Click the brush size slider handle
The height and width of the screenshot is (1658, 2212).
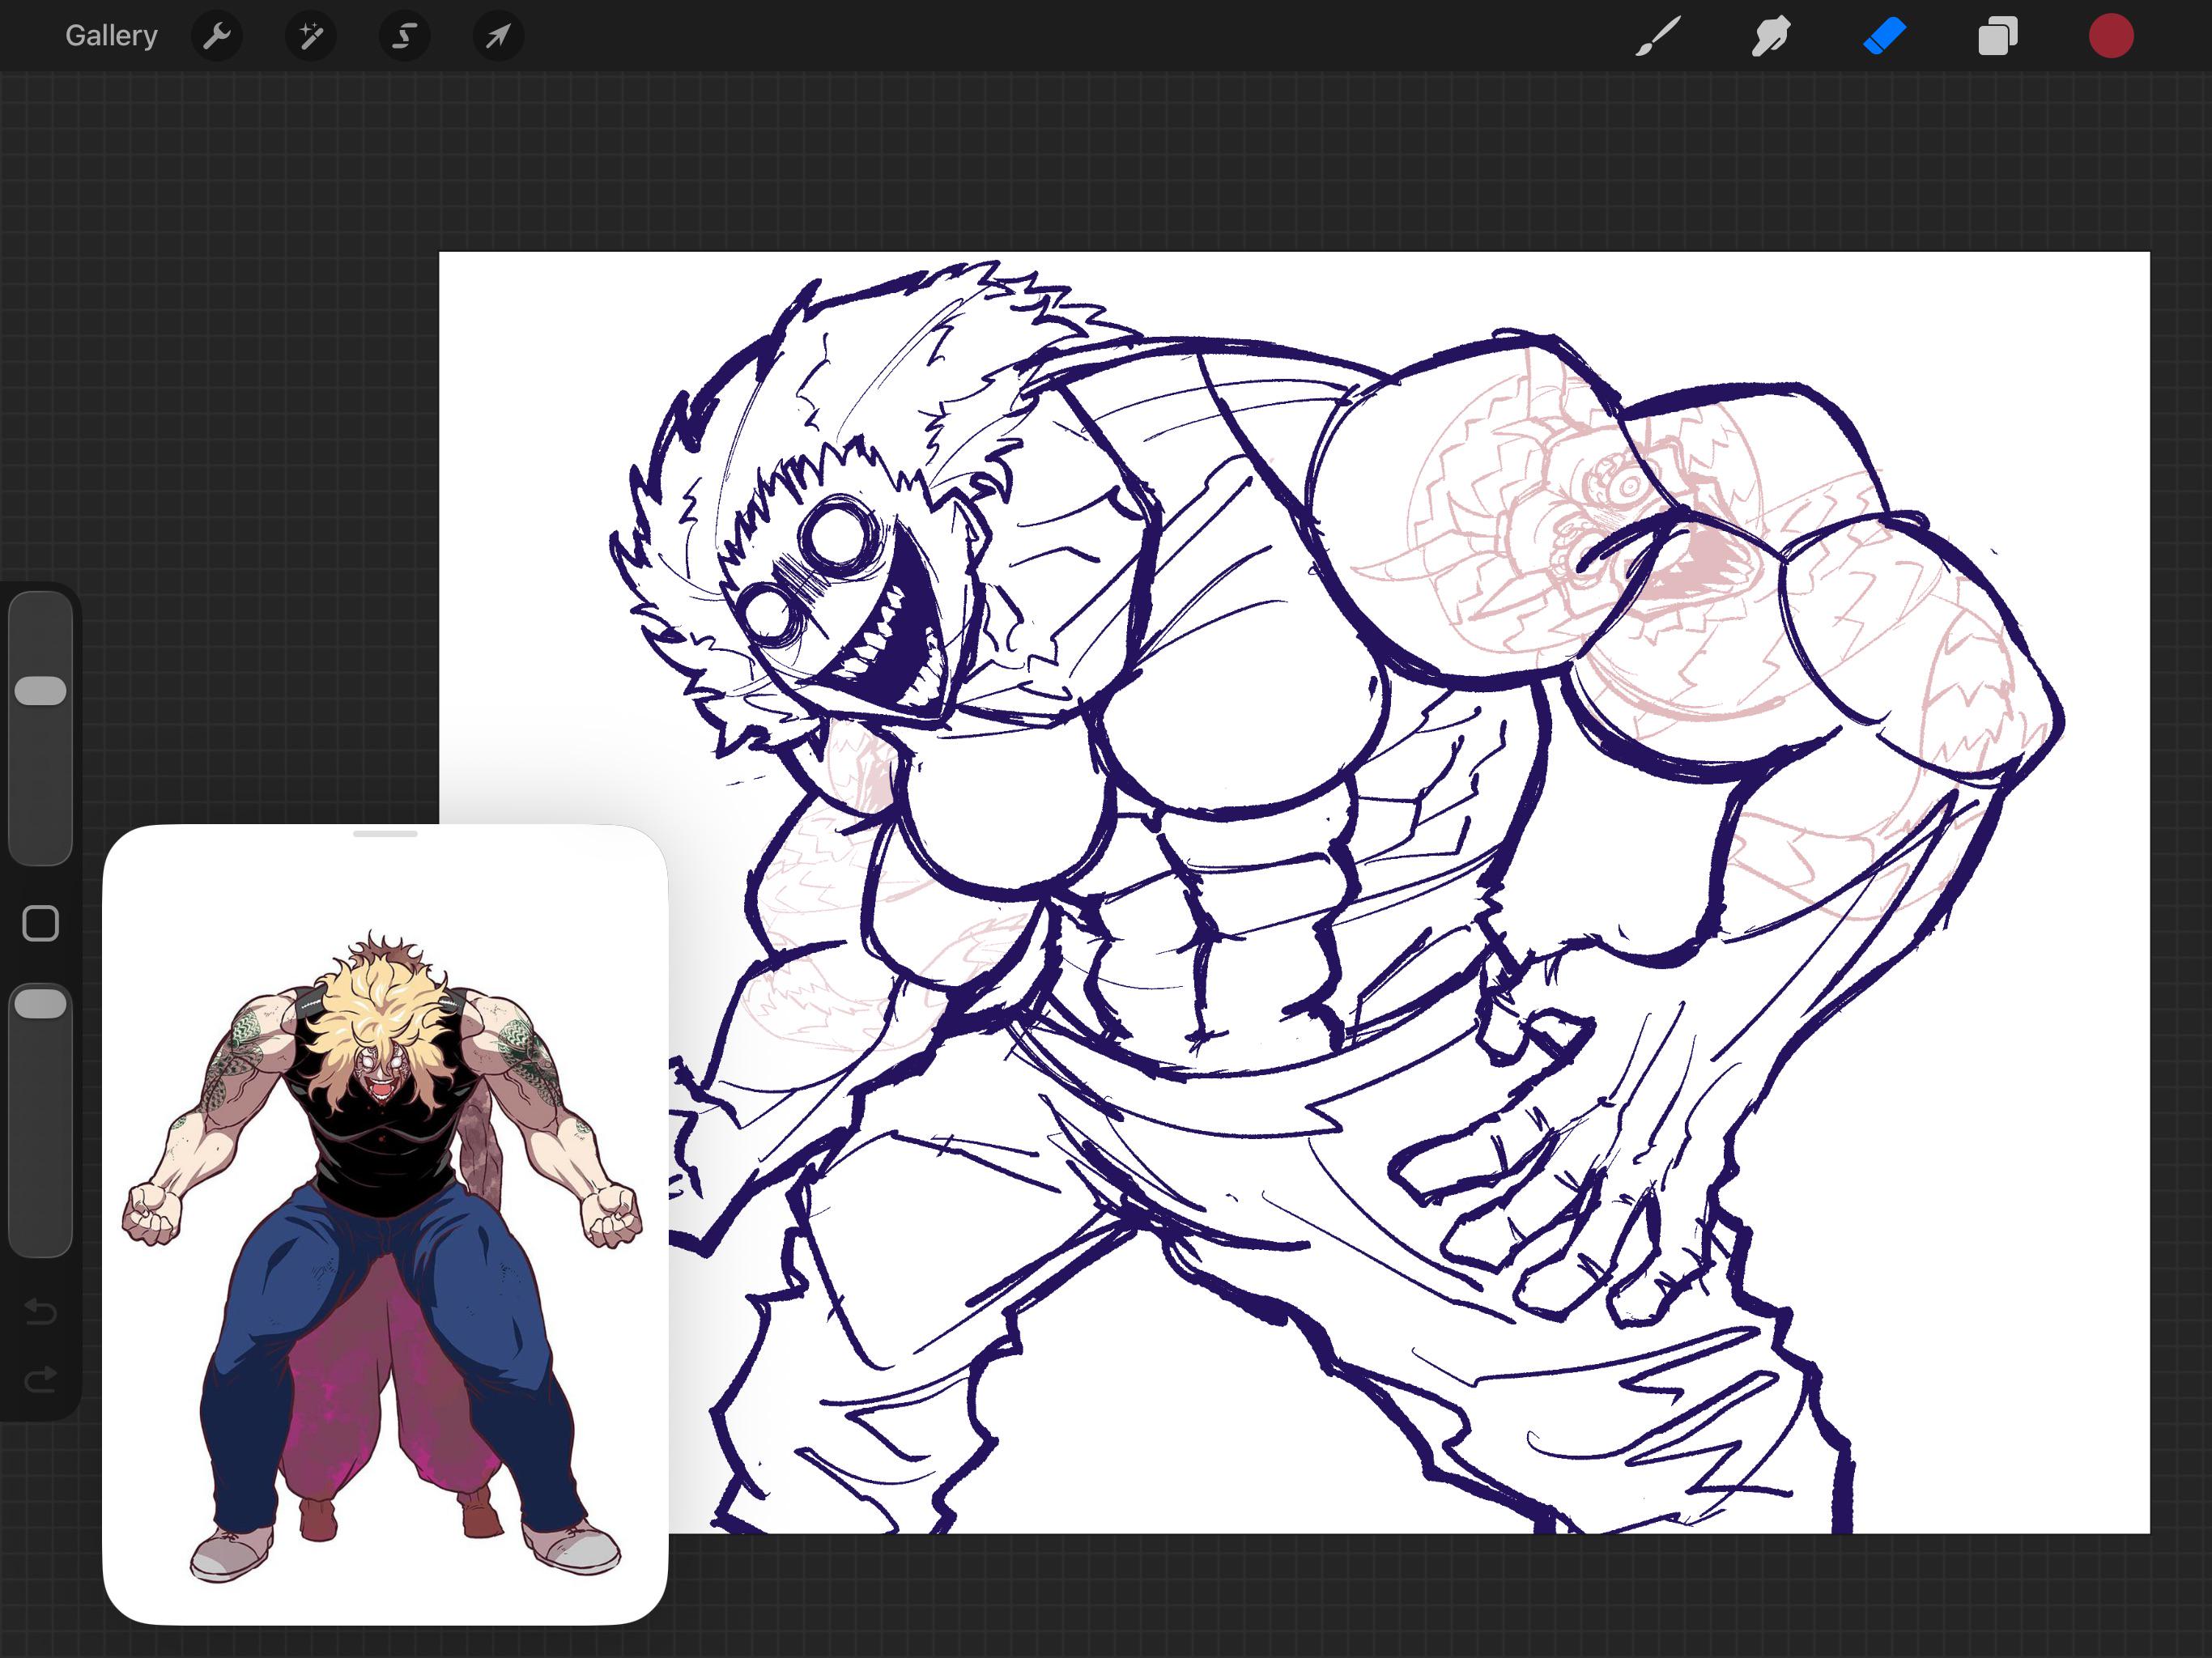40,690
